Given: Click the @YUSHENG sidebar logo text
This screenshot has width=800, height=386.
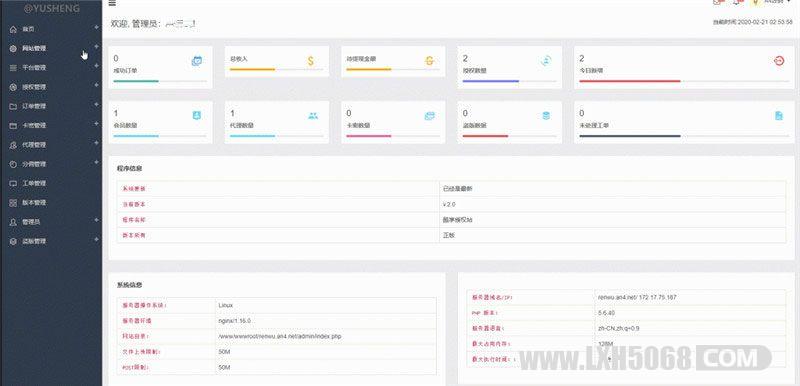Looking at the screenshot, I should pyautogui.click(x=52, y=9).
